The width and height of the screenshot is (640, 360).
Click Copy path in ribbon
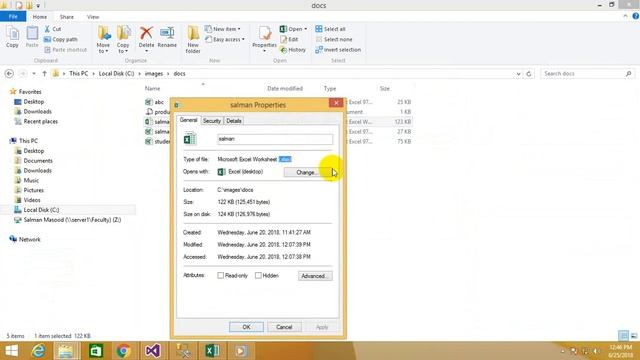click(x=60, y=40)
